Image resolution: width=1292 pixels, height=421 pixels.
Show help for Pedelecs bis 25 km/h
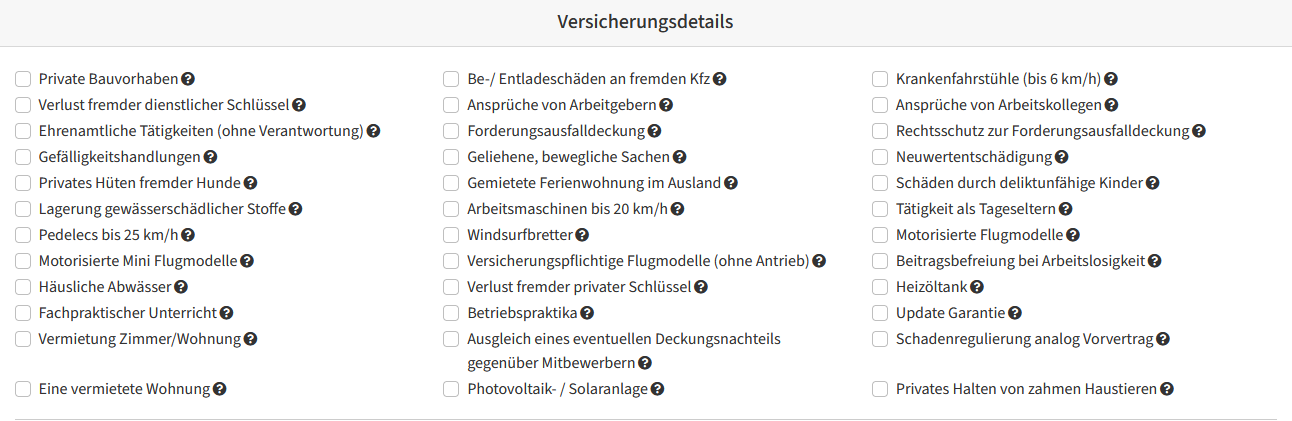[x=188, y=235]
